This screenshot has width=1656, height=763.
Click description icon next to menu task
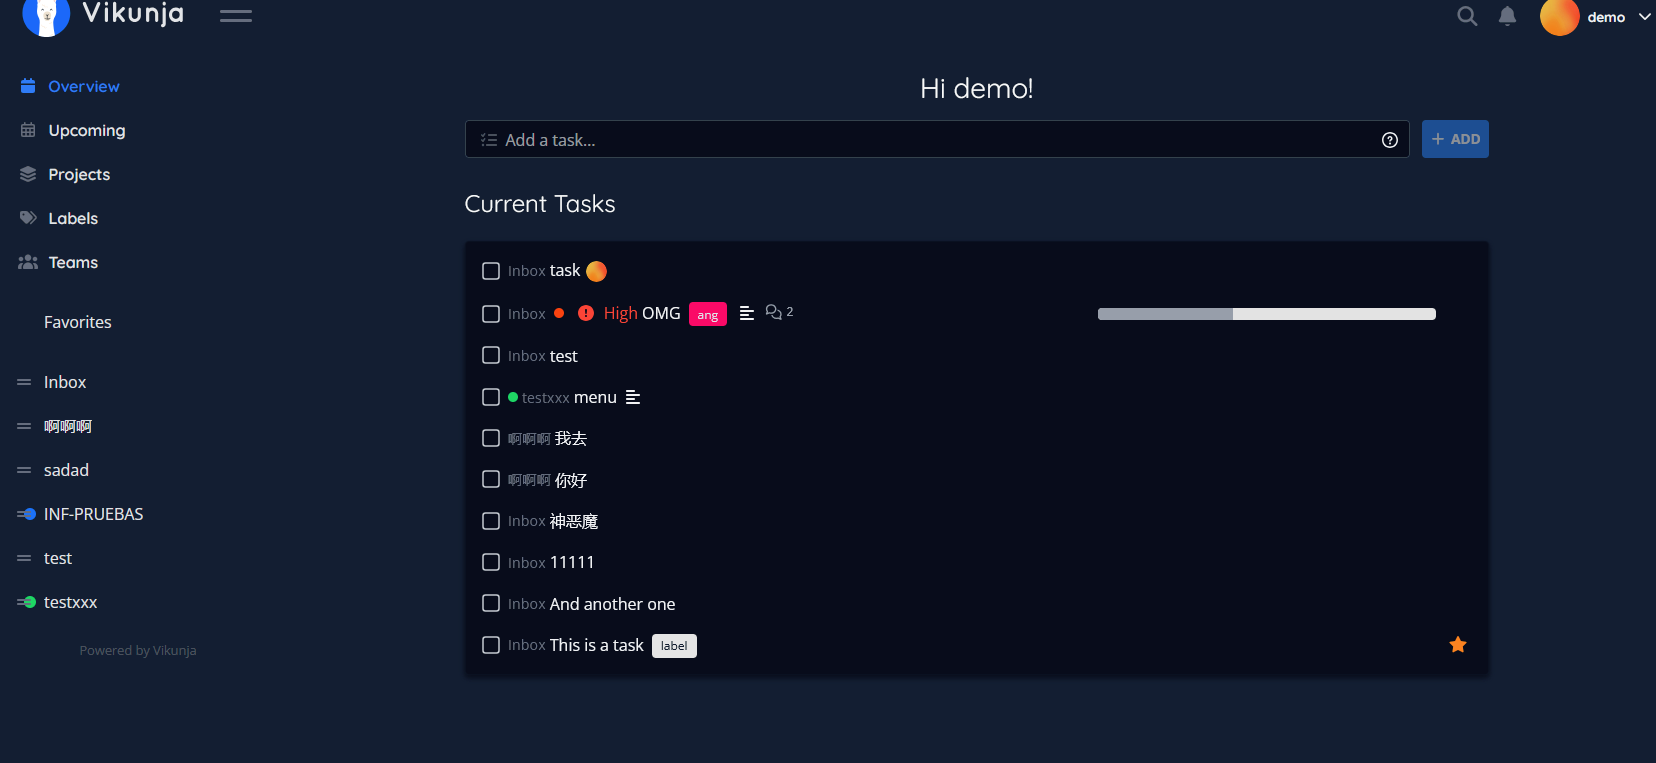(633, 398)
